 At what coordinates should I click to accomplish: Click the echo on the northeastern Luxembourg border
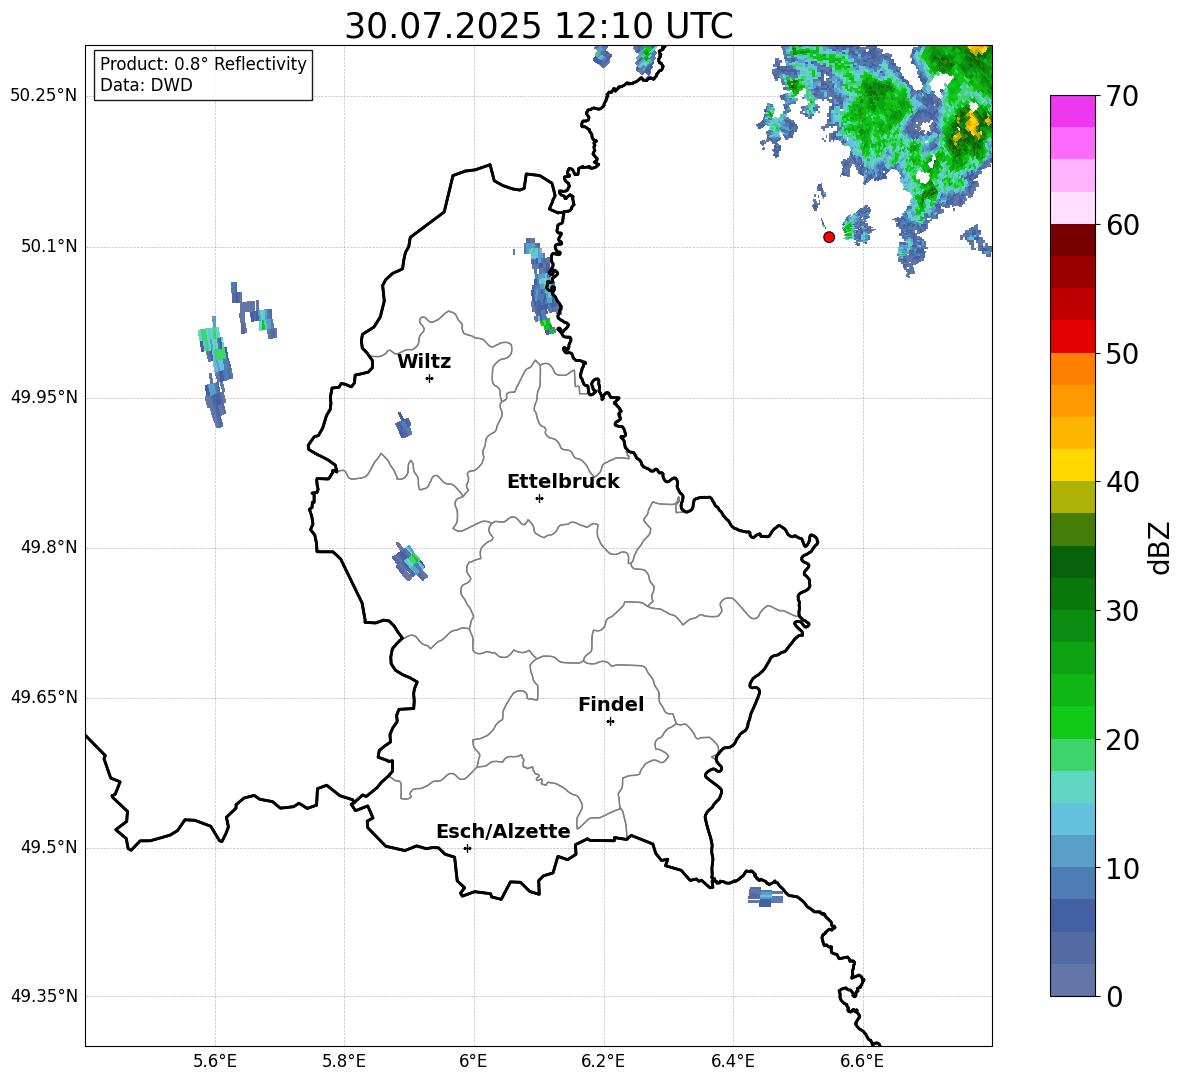pos(542,287)
